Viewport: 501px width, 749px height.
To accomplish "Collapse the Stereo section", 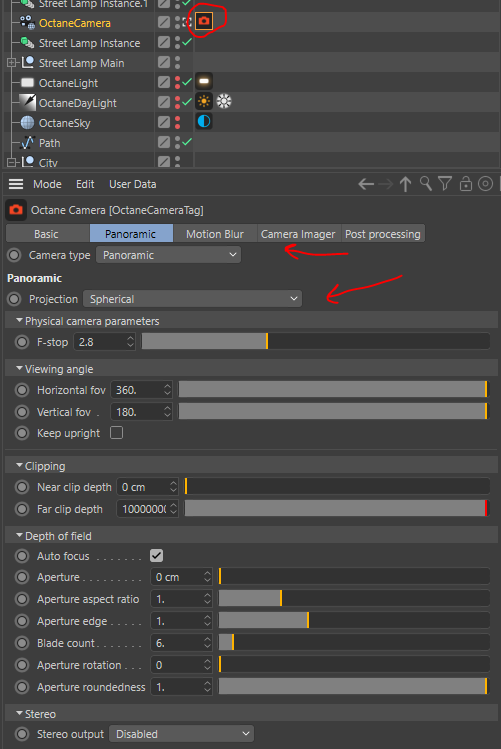I will (19, 713).
